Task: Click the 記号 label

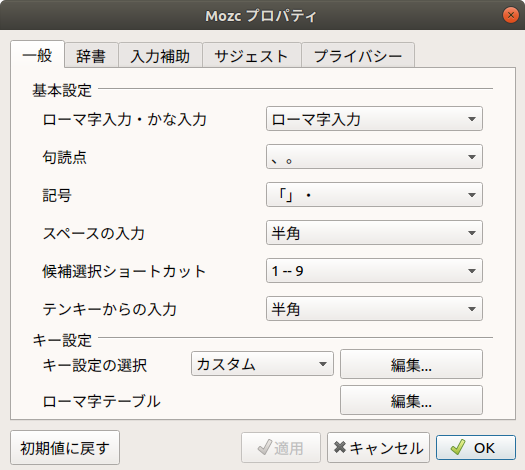Action: coord(57,195)
